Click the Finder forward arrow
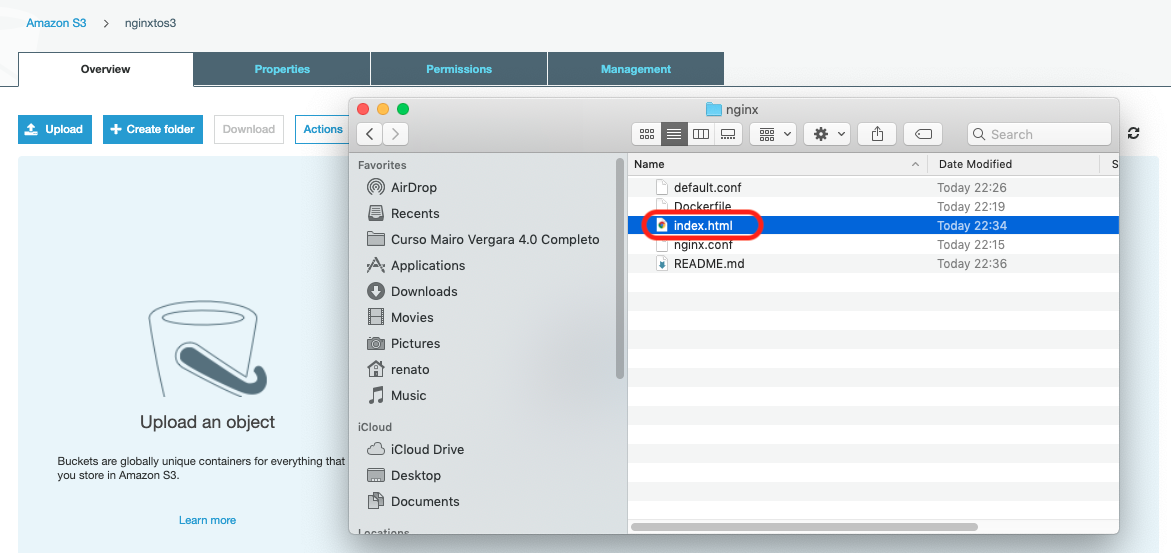Viewport: 1171px width, 553px height. click(396, 134)
